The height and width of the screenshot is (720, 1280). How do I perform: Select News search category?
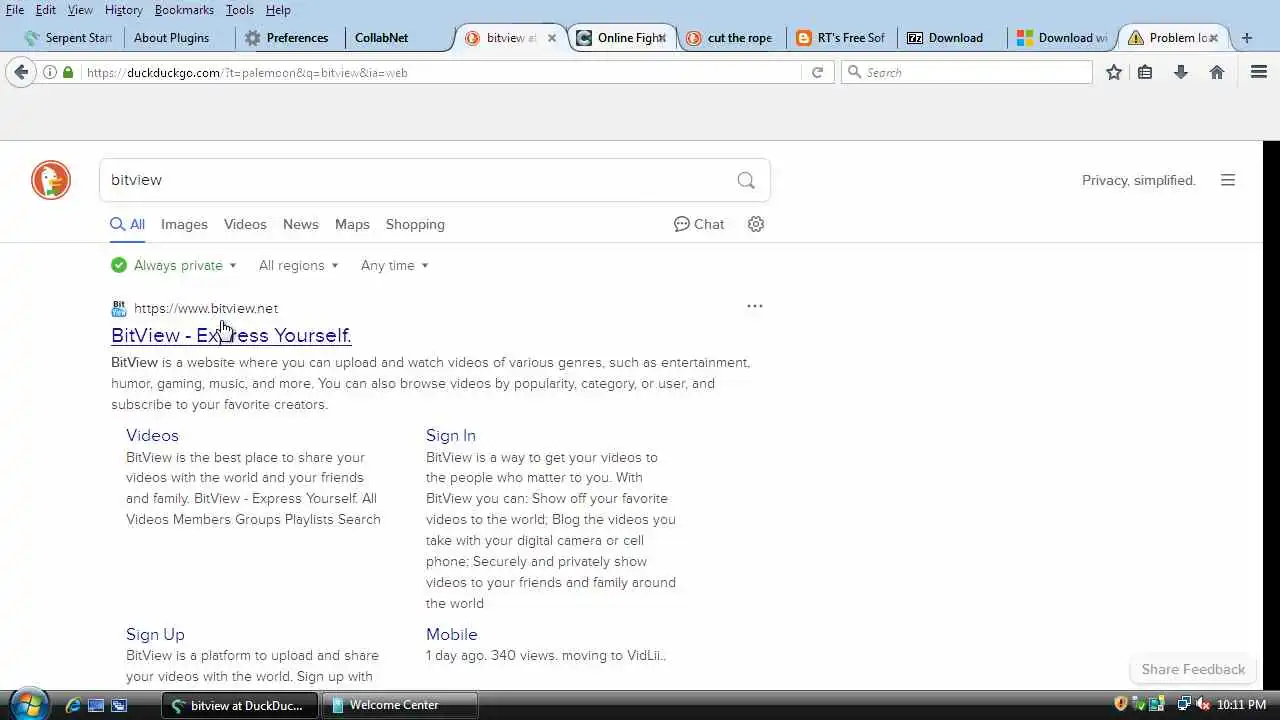[x=300, y=224]
